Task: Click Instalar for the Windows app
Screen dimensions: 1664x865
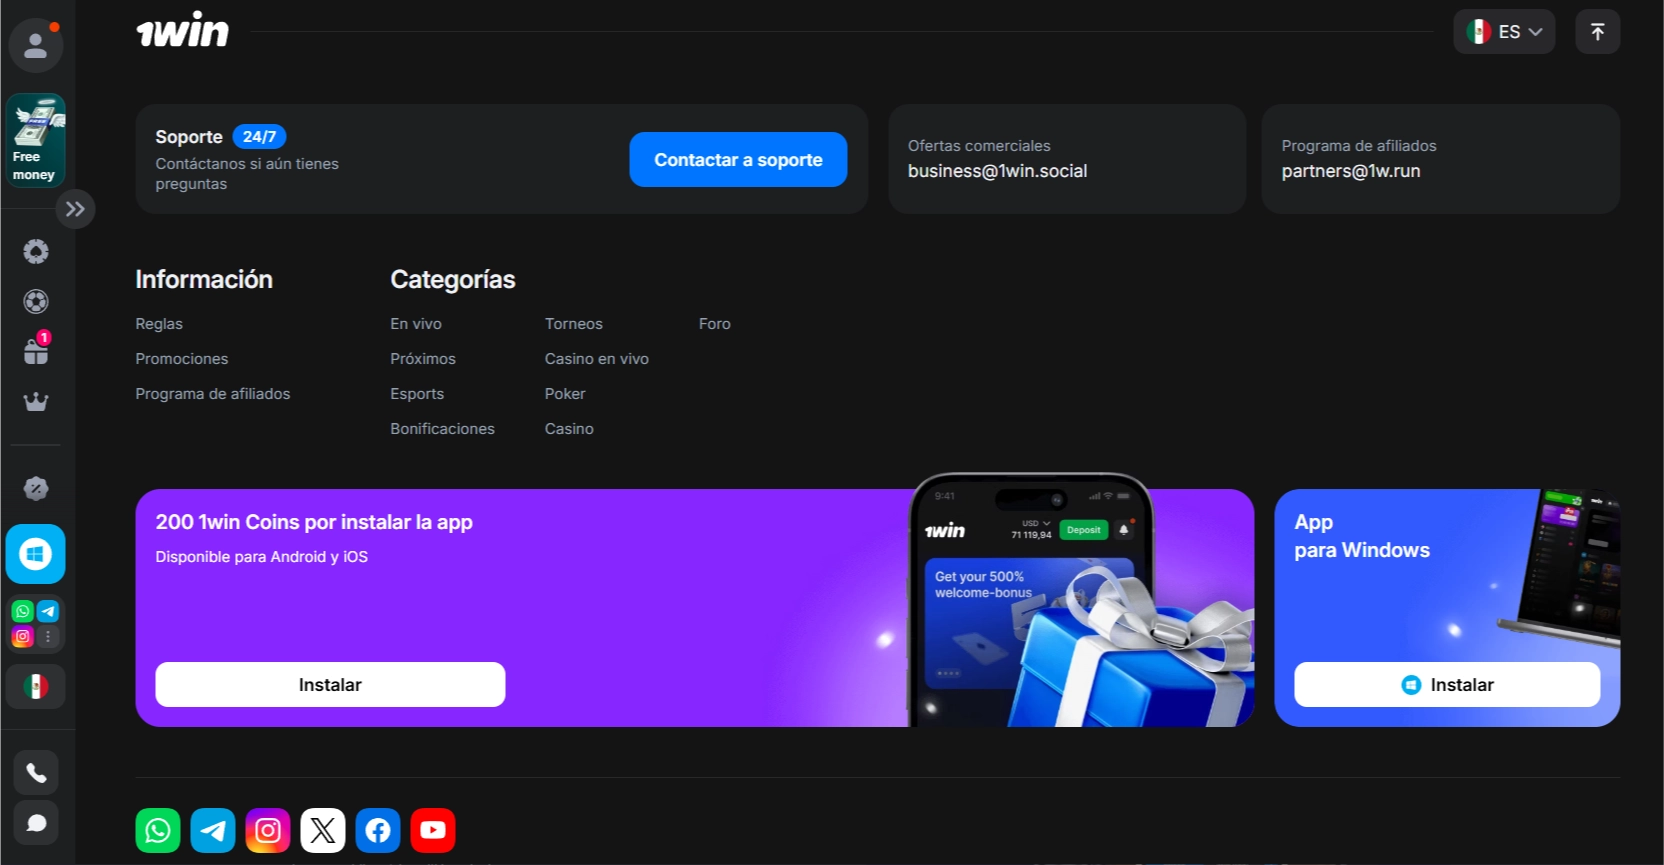Action: [x=1447, y=685]
